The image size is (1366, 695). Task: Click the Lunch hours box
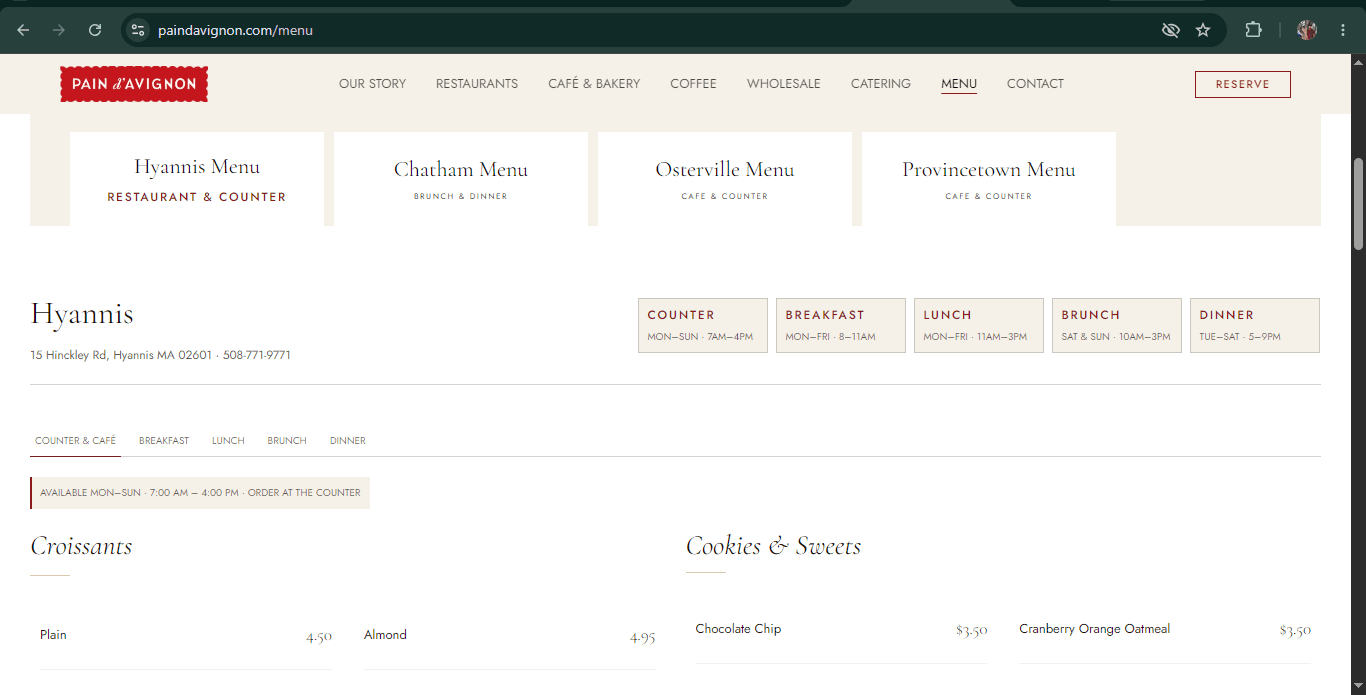tap(979, 325)
